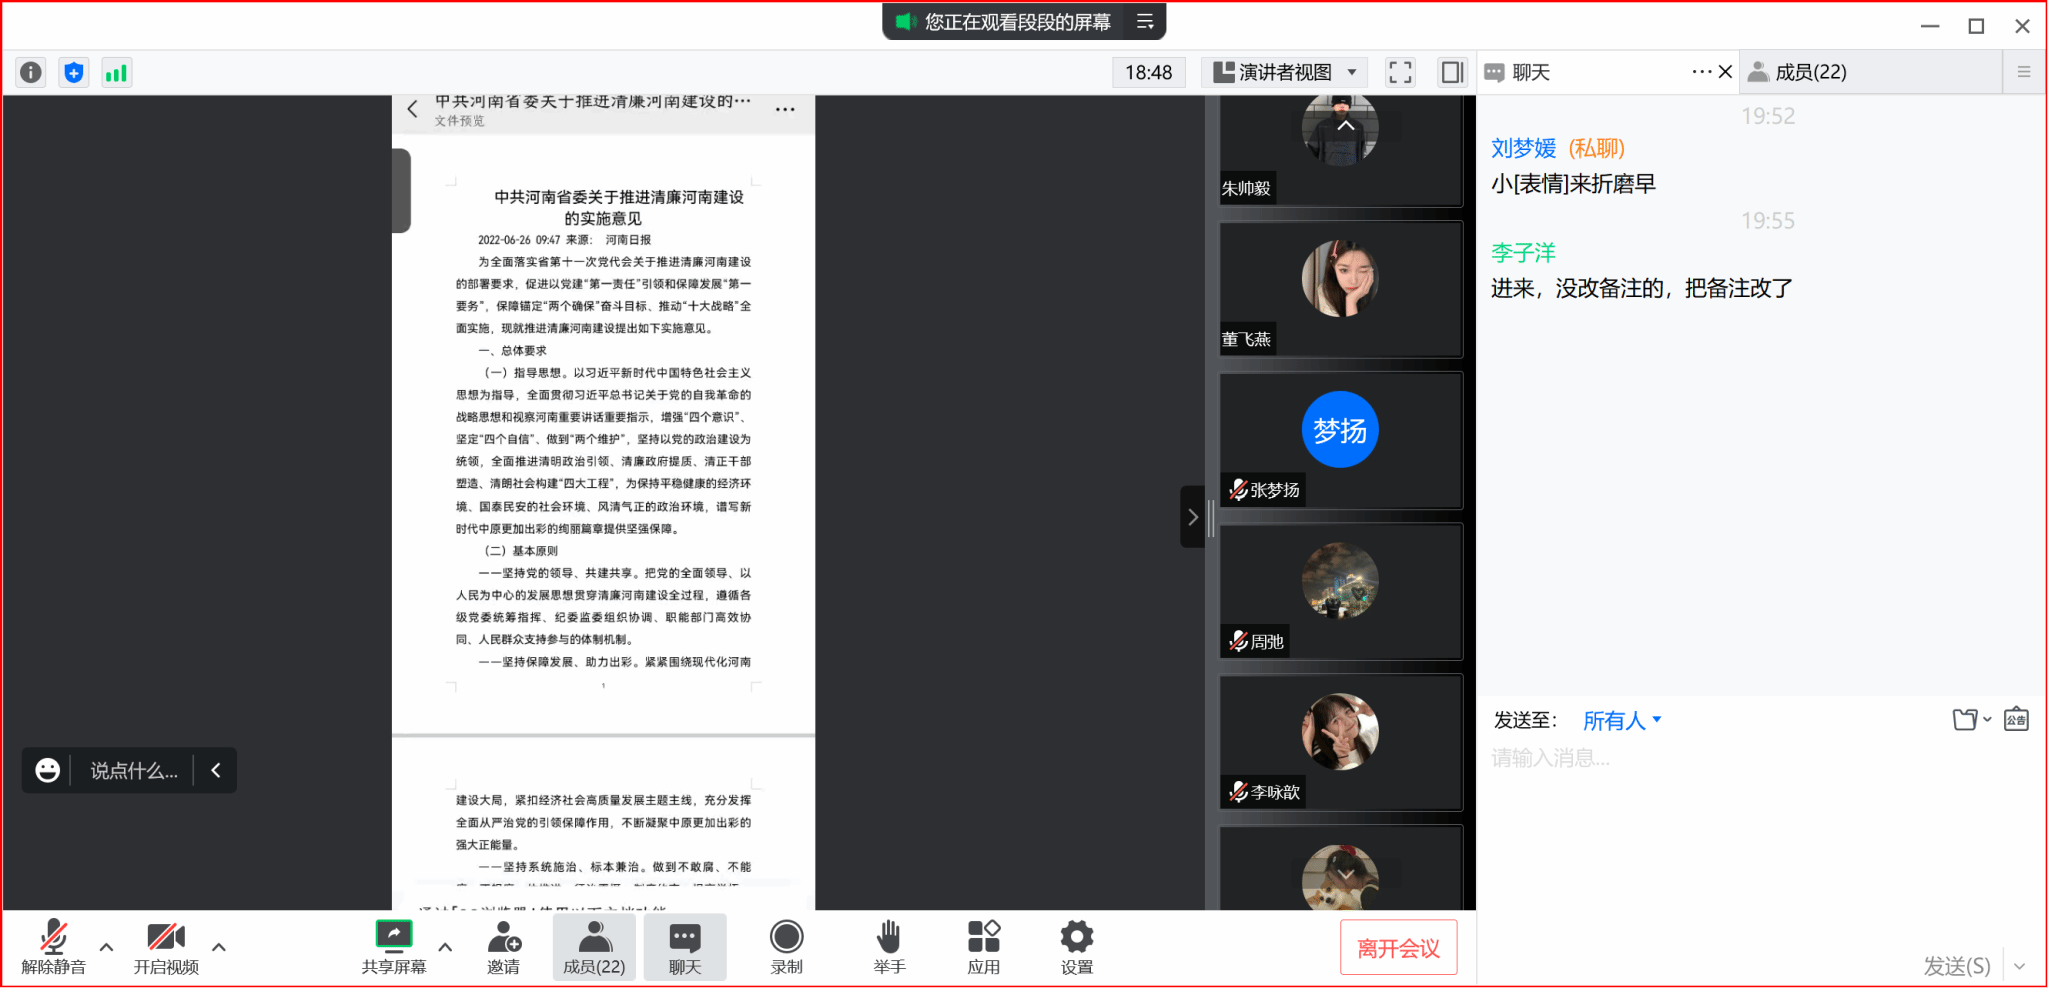Viewport: 2048px width, 988px height.
Task: Close the meeting window
Action: click(x=2022, y=26)
